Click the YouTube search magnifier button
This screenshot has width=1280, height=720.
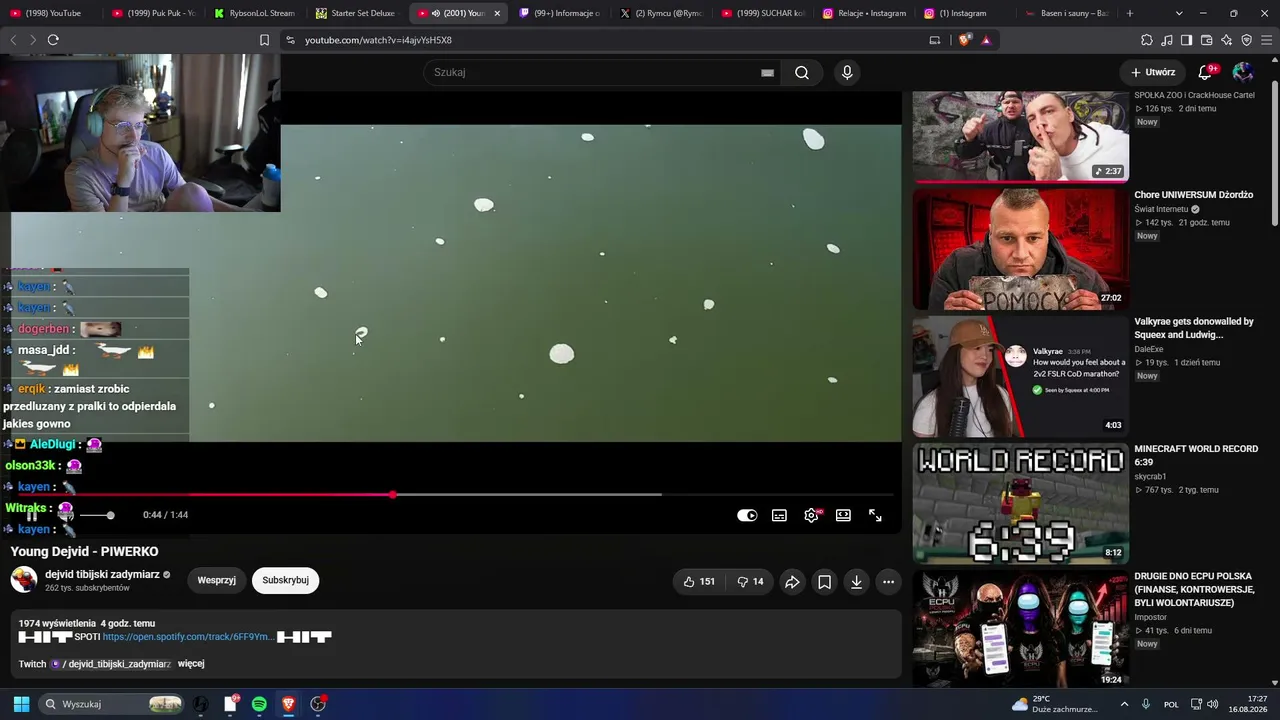click(x=802, y=72)
